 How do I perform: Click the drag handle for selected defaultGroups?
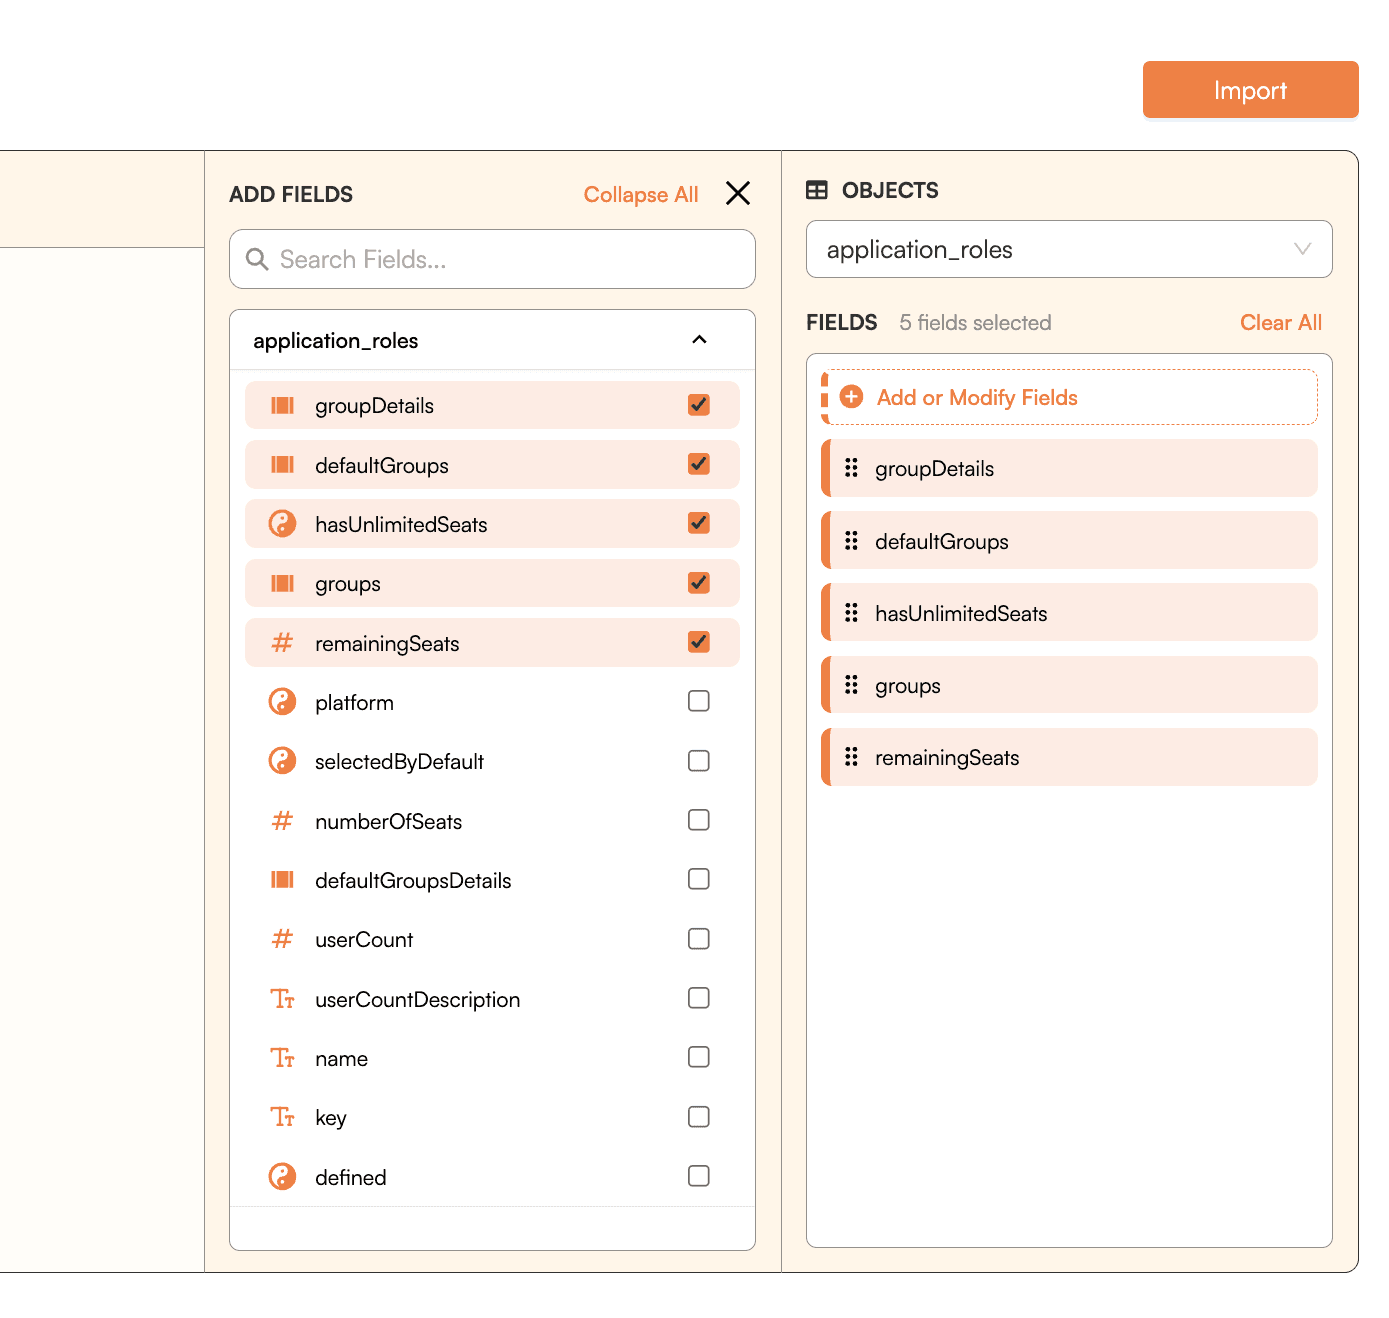[851, 540]
